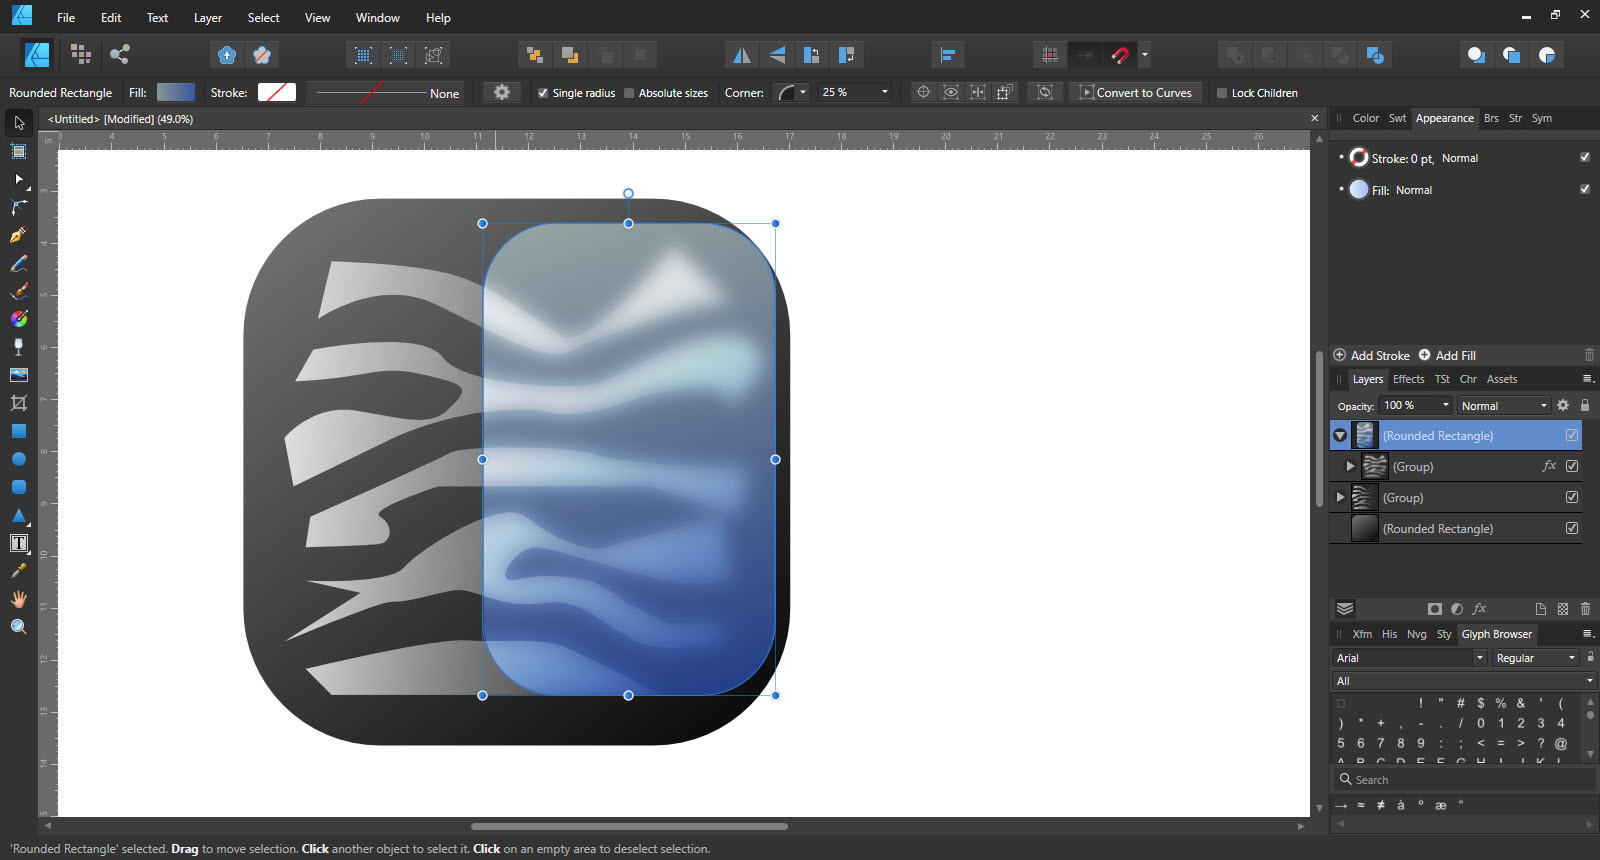Select the Move tool arrow
1600x860 pixels.
pyautogui.click(x=18, y=123)
